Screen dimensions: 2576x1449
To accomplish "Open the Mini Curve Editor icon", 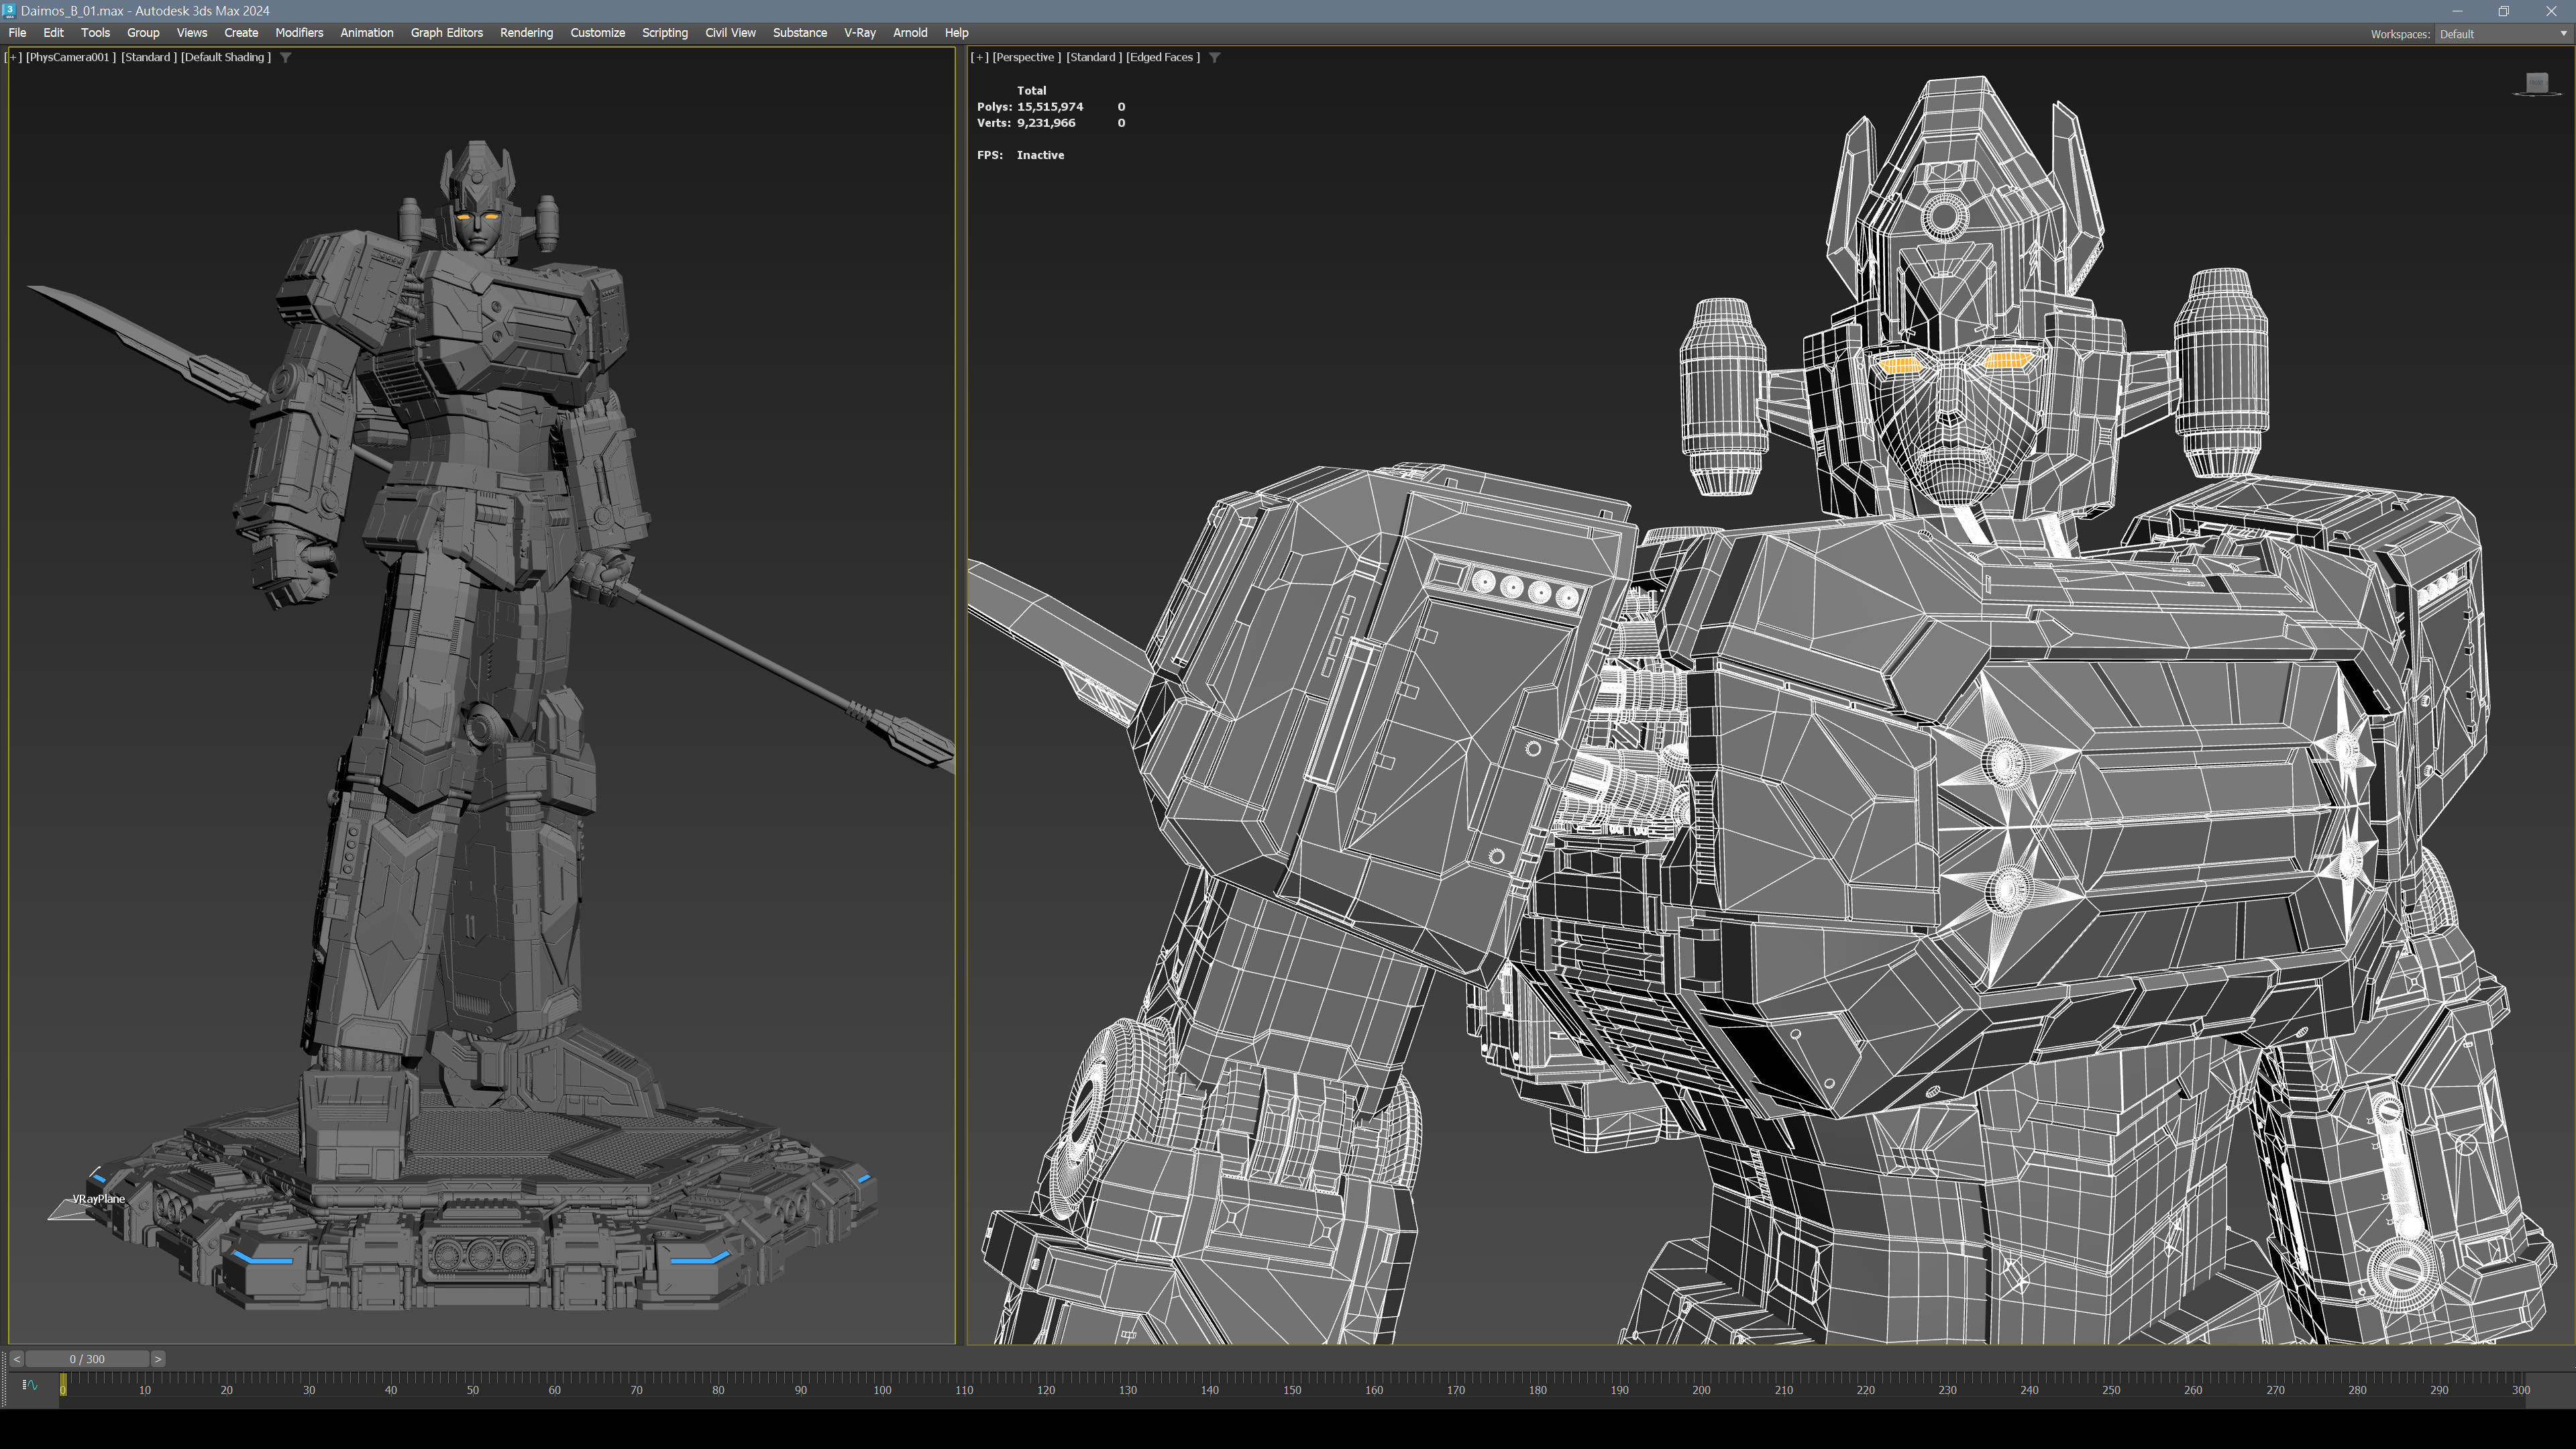I will tap(30, 1385).
